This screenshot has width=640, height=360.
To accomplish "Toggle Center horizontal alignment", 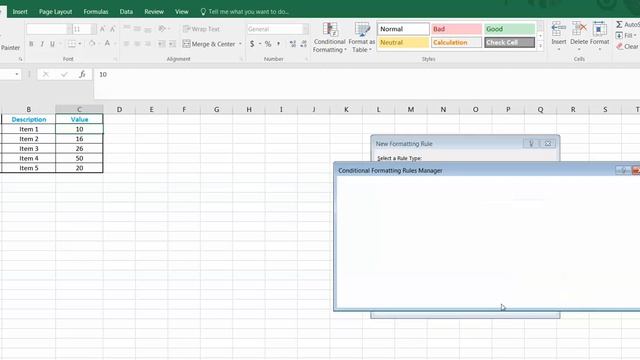I will [x=137, y=44].
